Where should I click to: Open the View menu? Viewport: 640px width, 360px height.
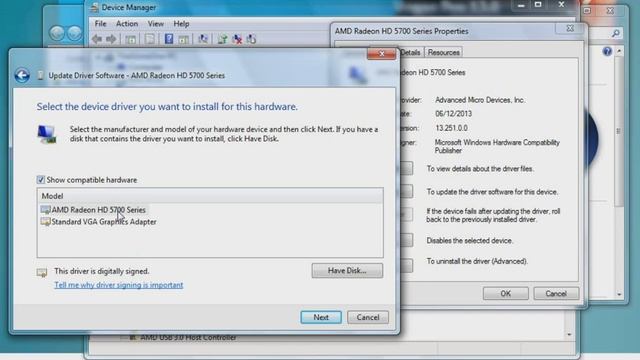[x=156, y=24]
